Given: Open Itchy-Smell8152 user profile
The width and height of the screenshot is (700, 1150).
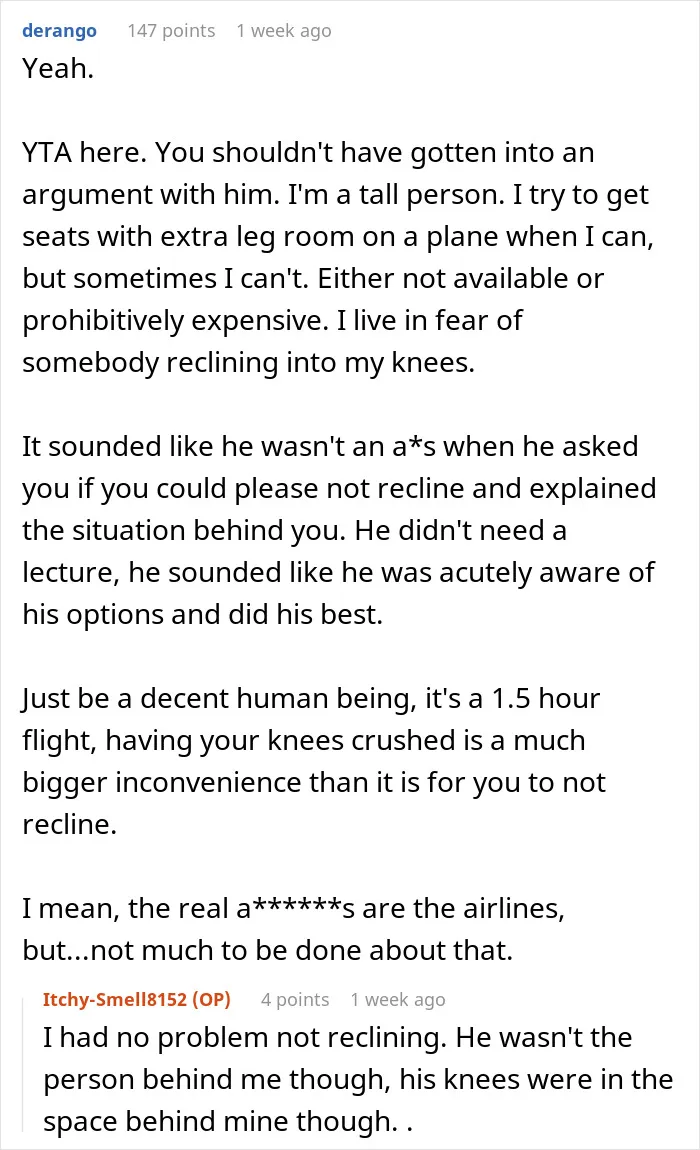Looking at the screenshot, I should click(114, 1000).
